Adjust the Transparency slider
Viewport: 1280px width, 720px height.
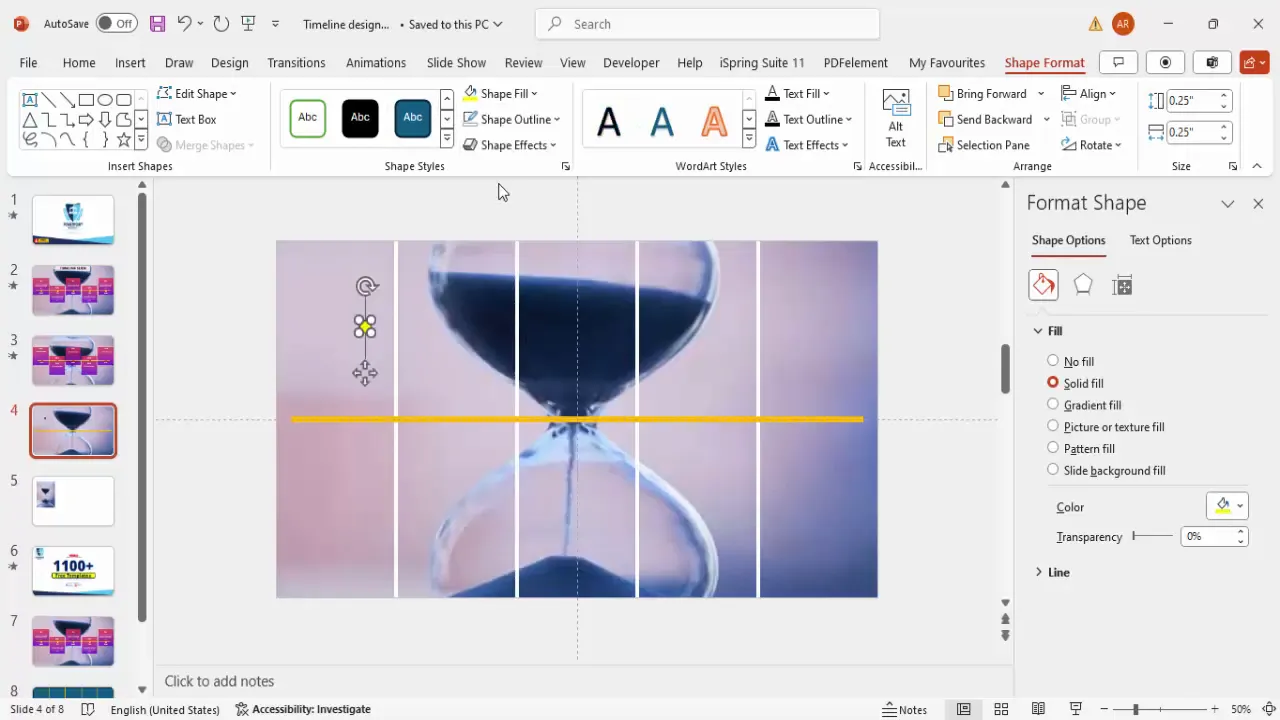(1152, 536)
